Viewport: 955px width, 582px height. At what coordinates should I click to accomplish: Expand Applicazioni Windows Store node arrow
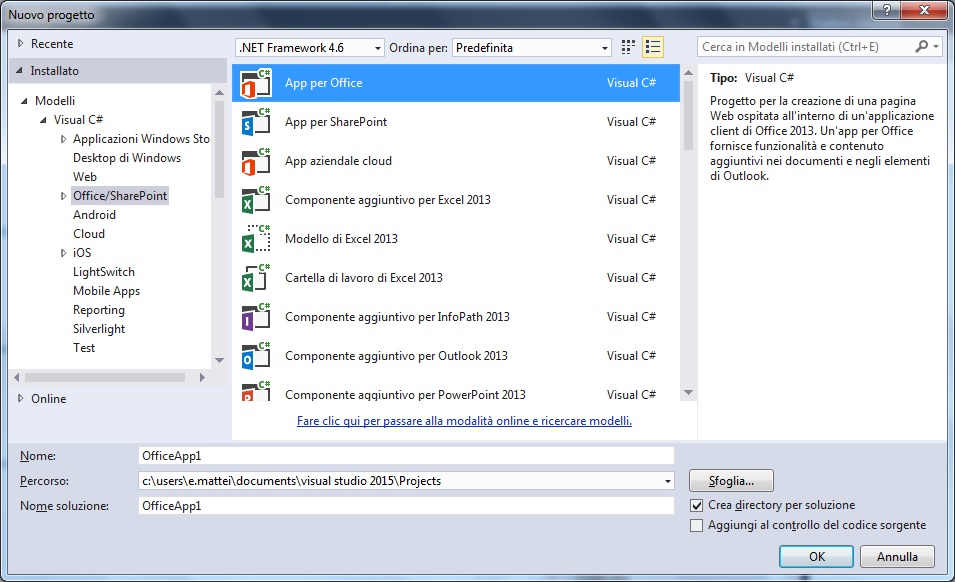pyautogui.click(x=63, y=139)
